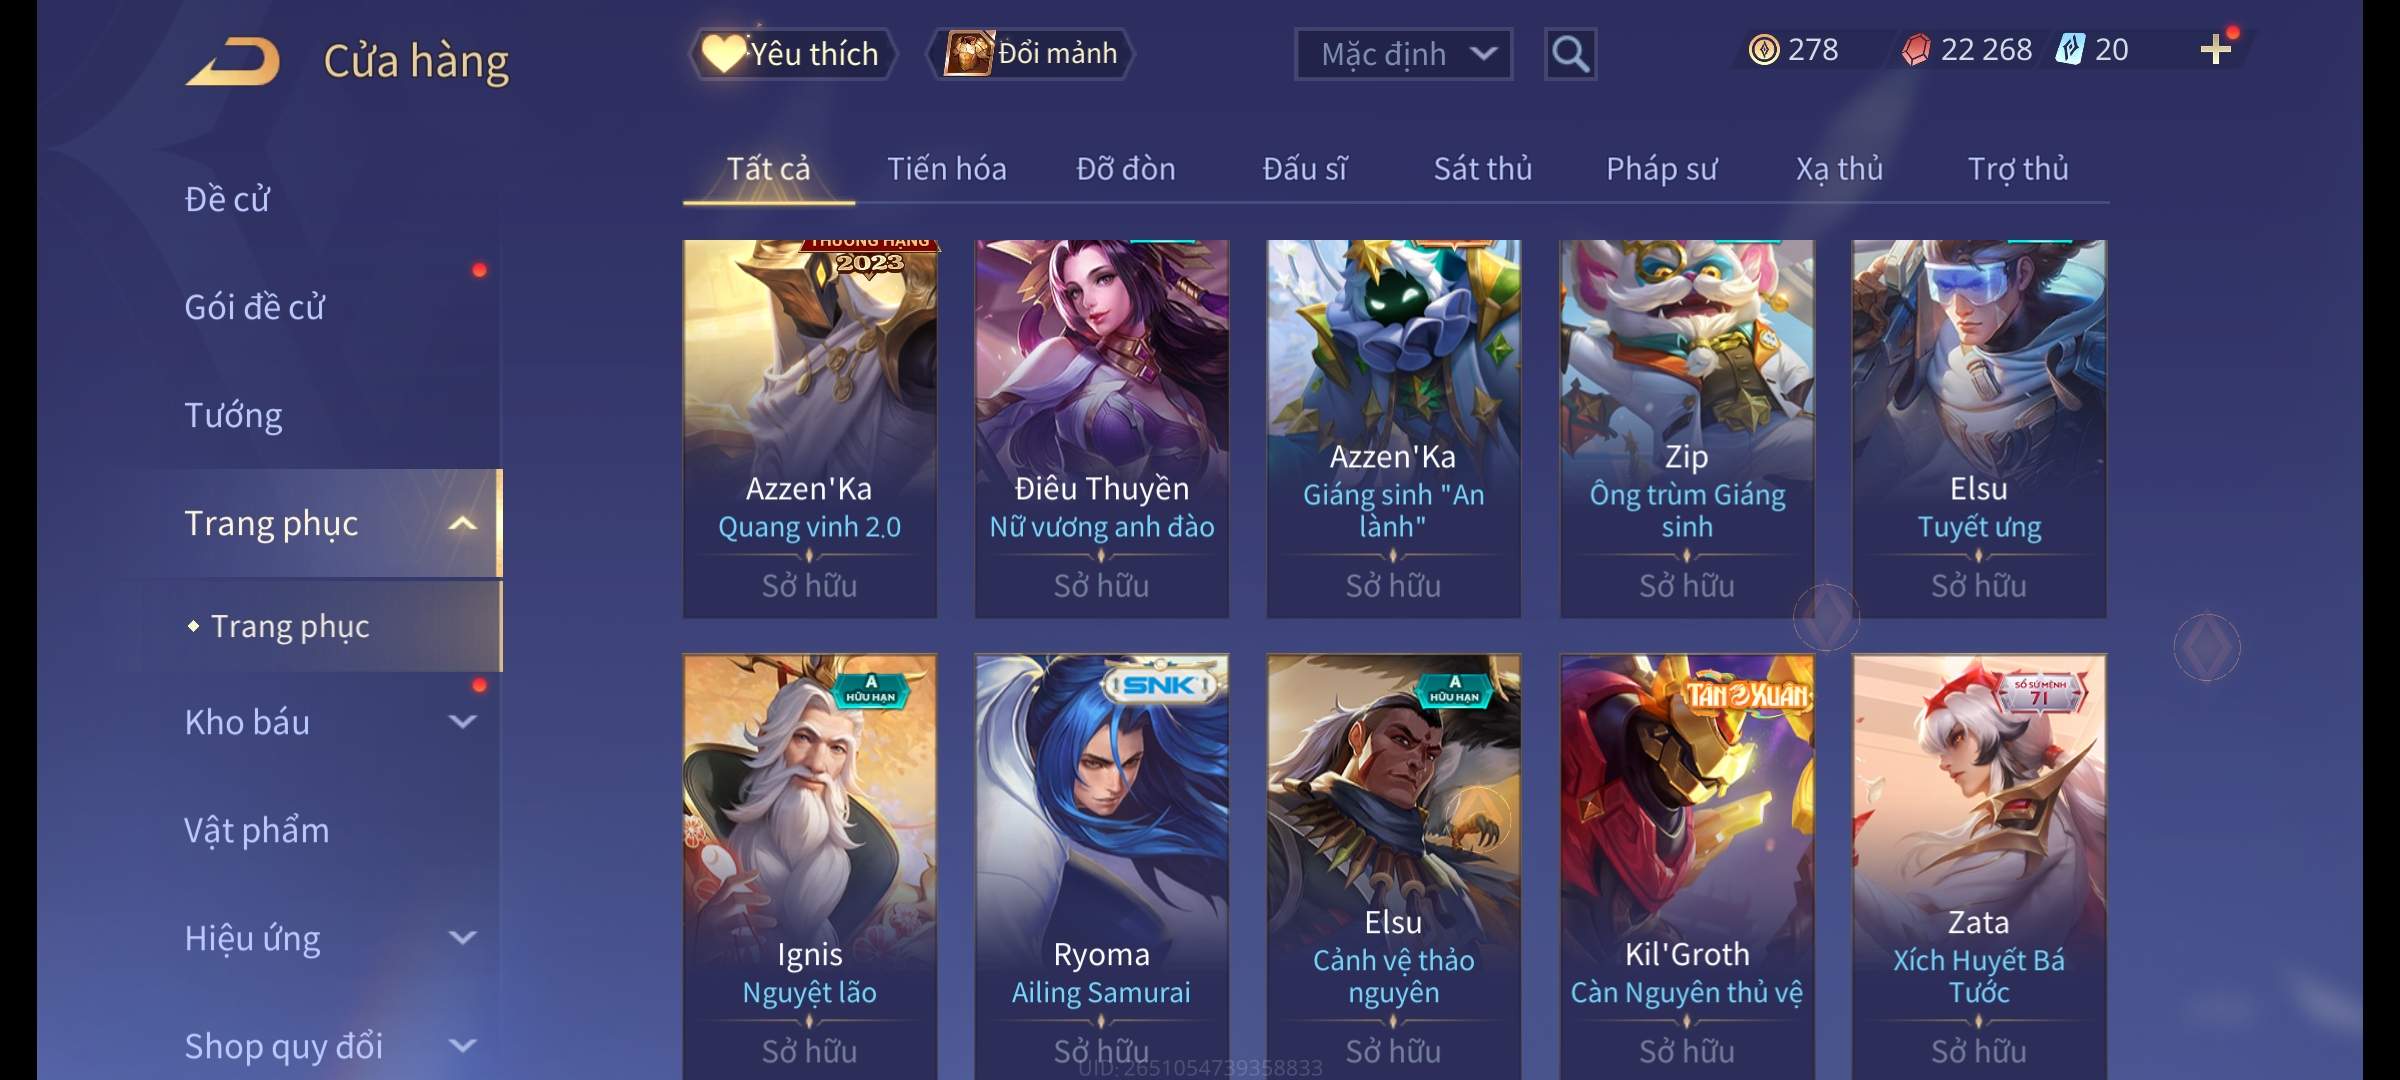Open the search magnifier icon
Image resolution: width=2400 pixels, height=1080 pixels.
coord(1570,54)
